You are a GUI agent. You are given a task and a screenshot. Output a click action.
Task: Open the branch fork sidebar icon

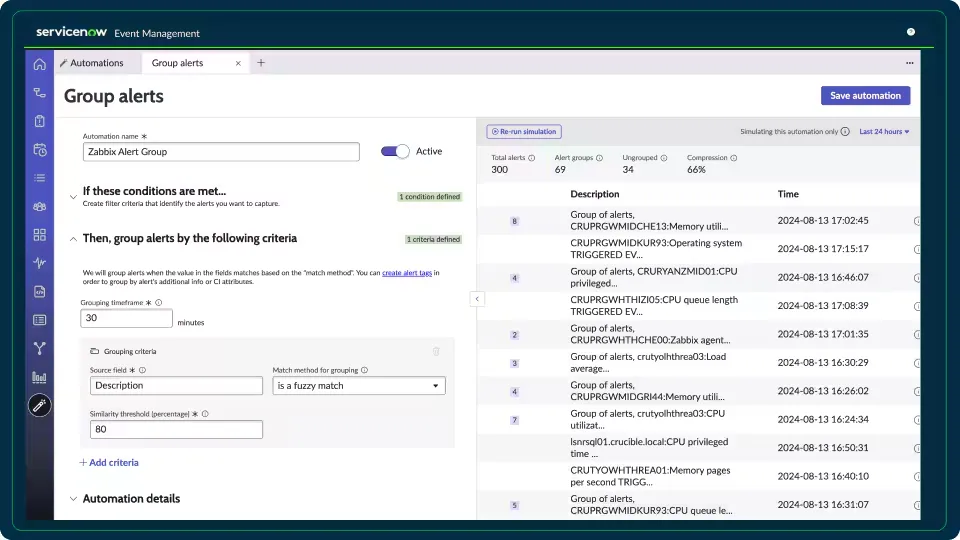point(39,348)
